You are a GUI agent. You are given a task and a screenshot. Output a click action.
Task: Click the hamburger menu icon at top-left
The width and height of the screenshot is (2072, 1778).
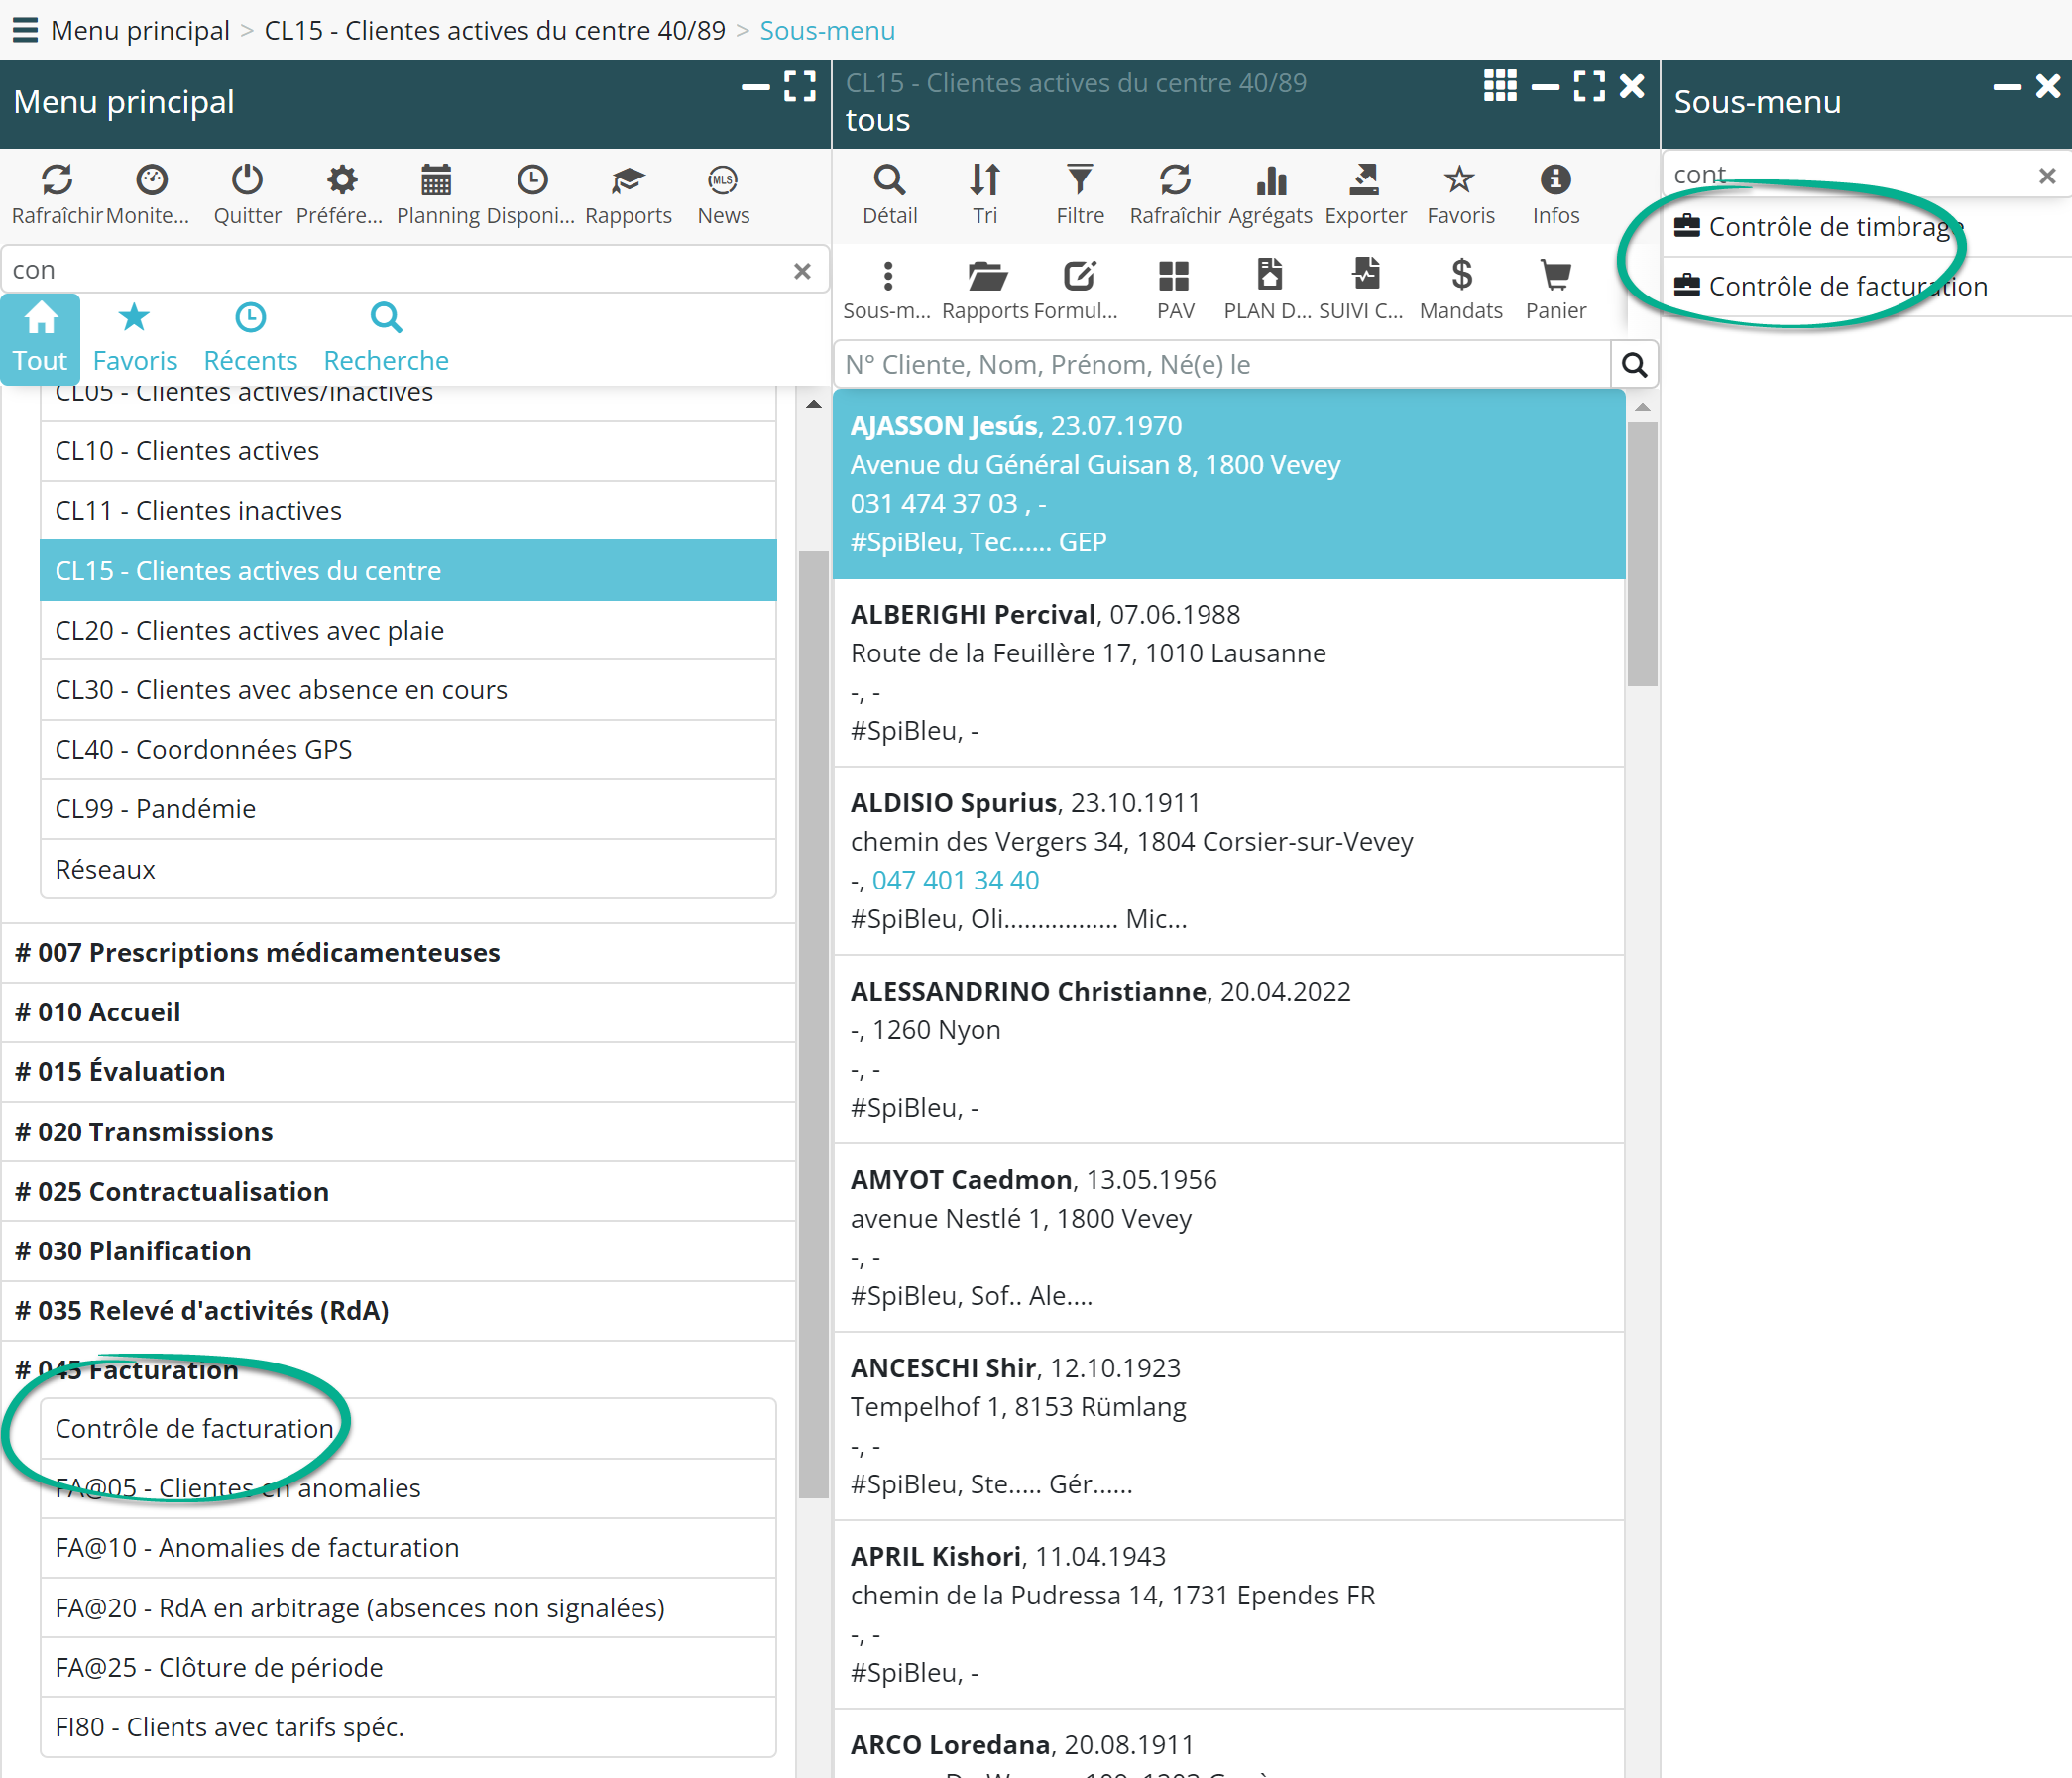click(25, 30)
